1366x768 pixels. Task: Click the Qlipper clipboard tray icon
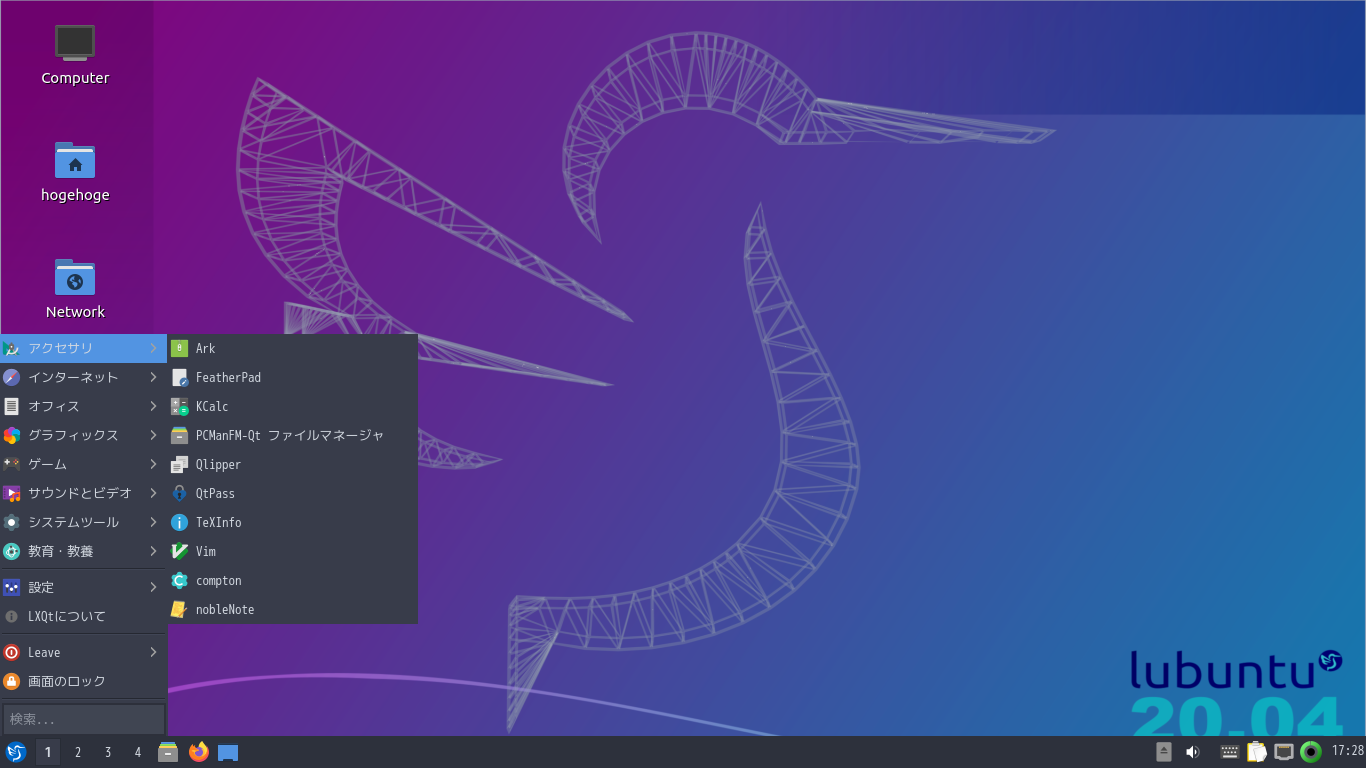point(1257,752)
